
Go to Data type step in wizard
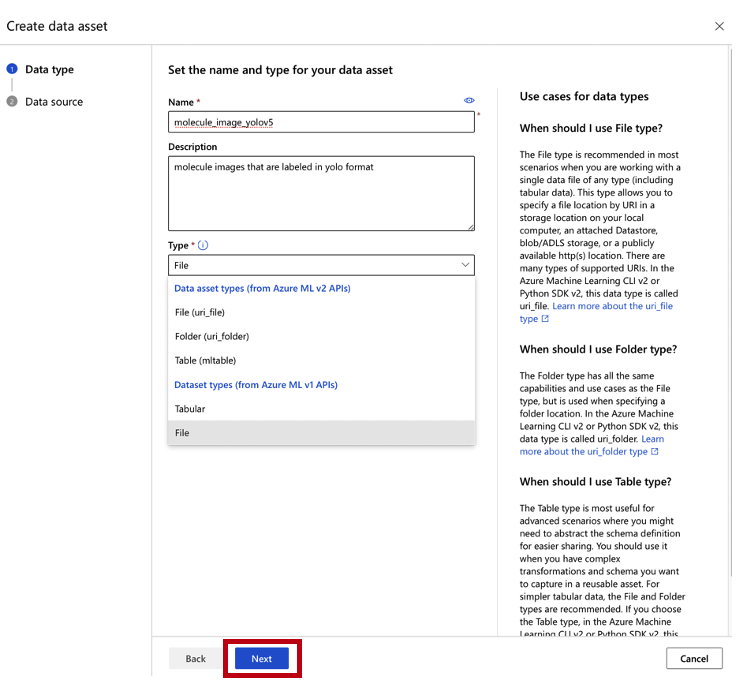(40, 70)
